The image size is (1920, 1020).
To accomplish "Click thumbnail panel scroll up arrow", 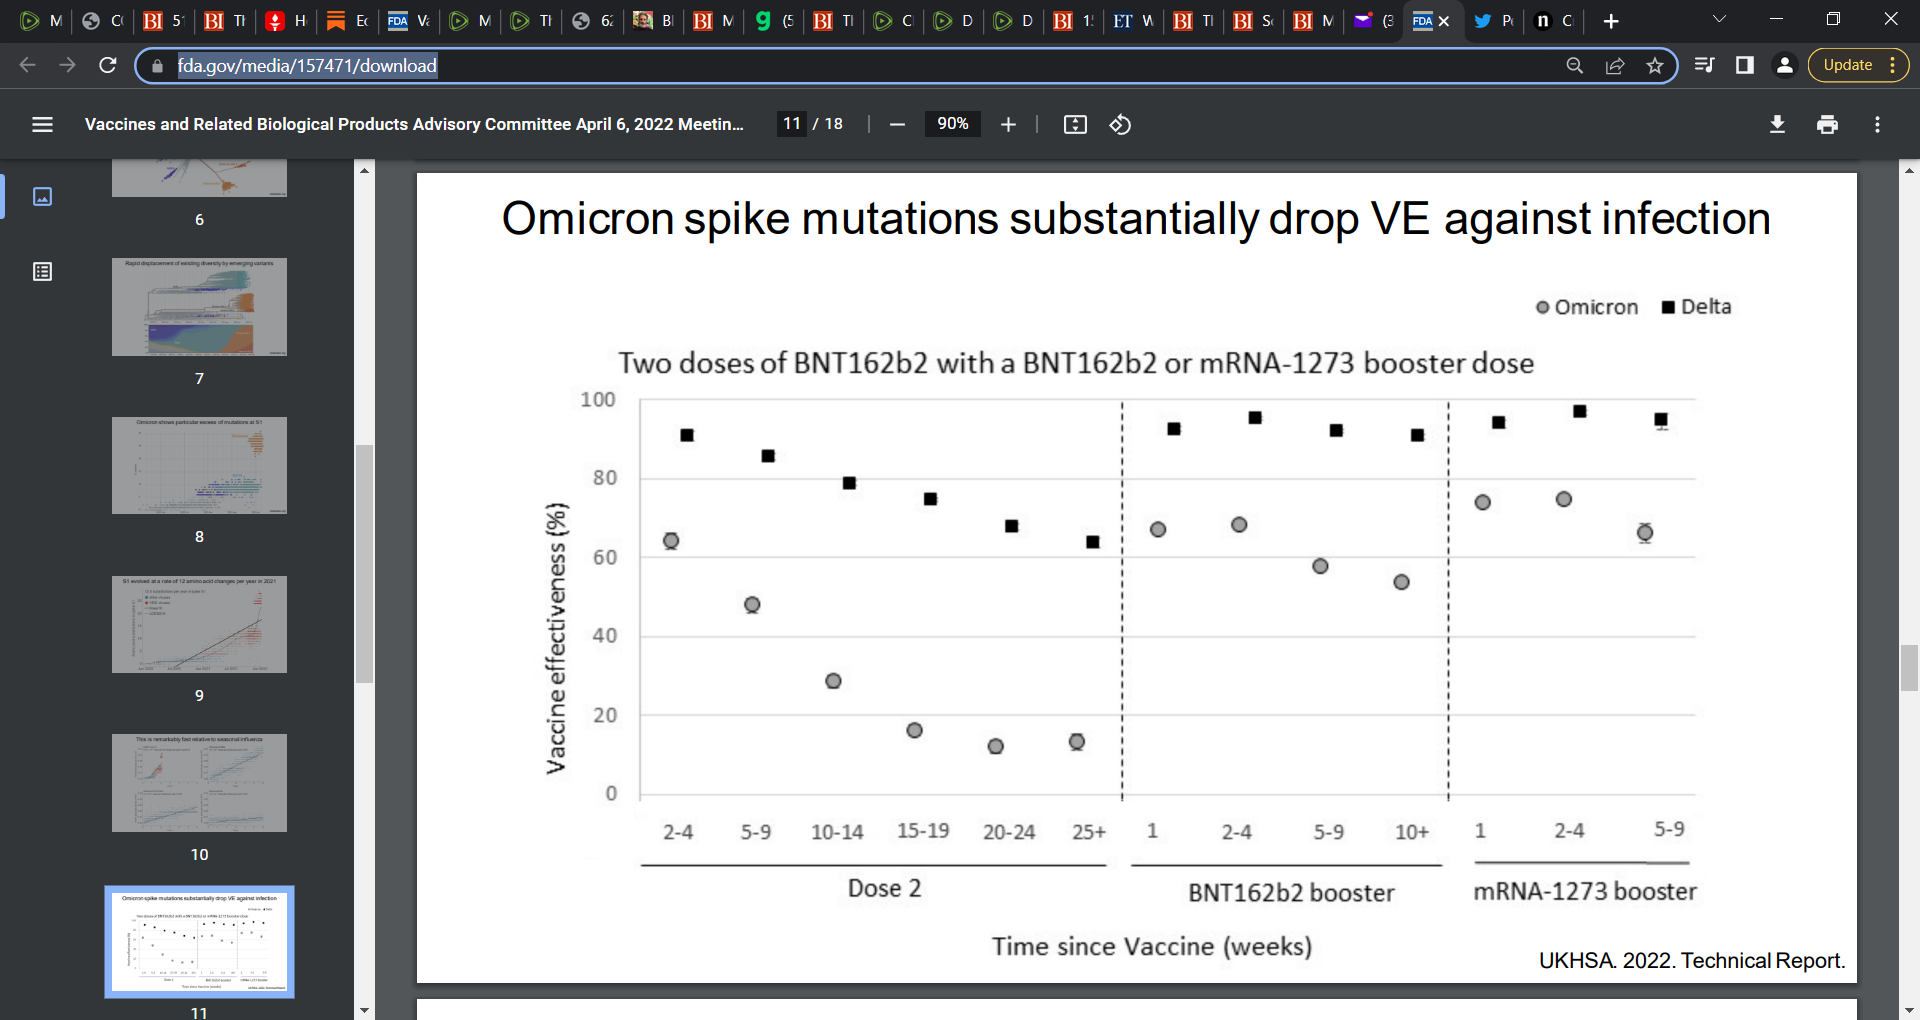I will [x=364, y=170].
